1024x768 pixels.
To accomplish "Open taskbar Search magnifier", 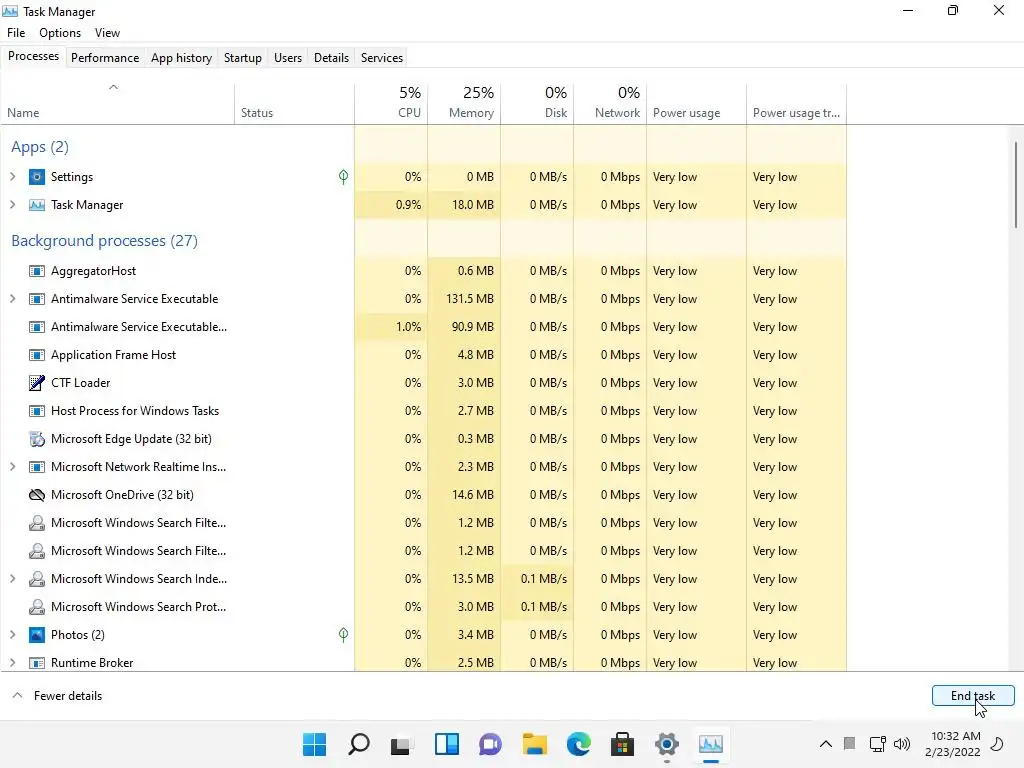I will 359,744.
